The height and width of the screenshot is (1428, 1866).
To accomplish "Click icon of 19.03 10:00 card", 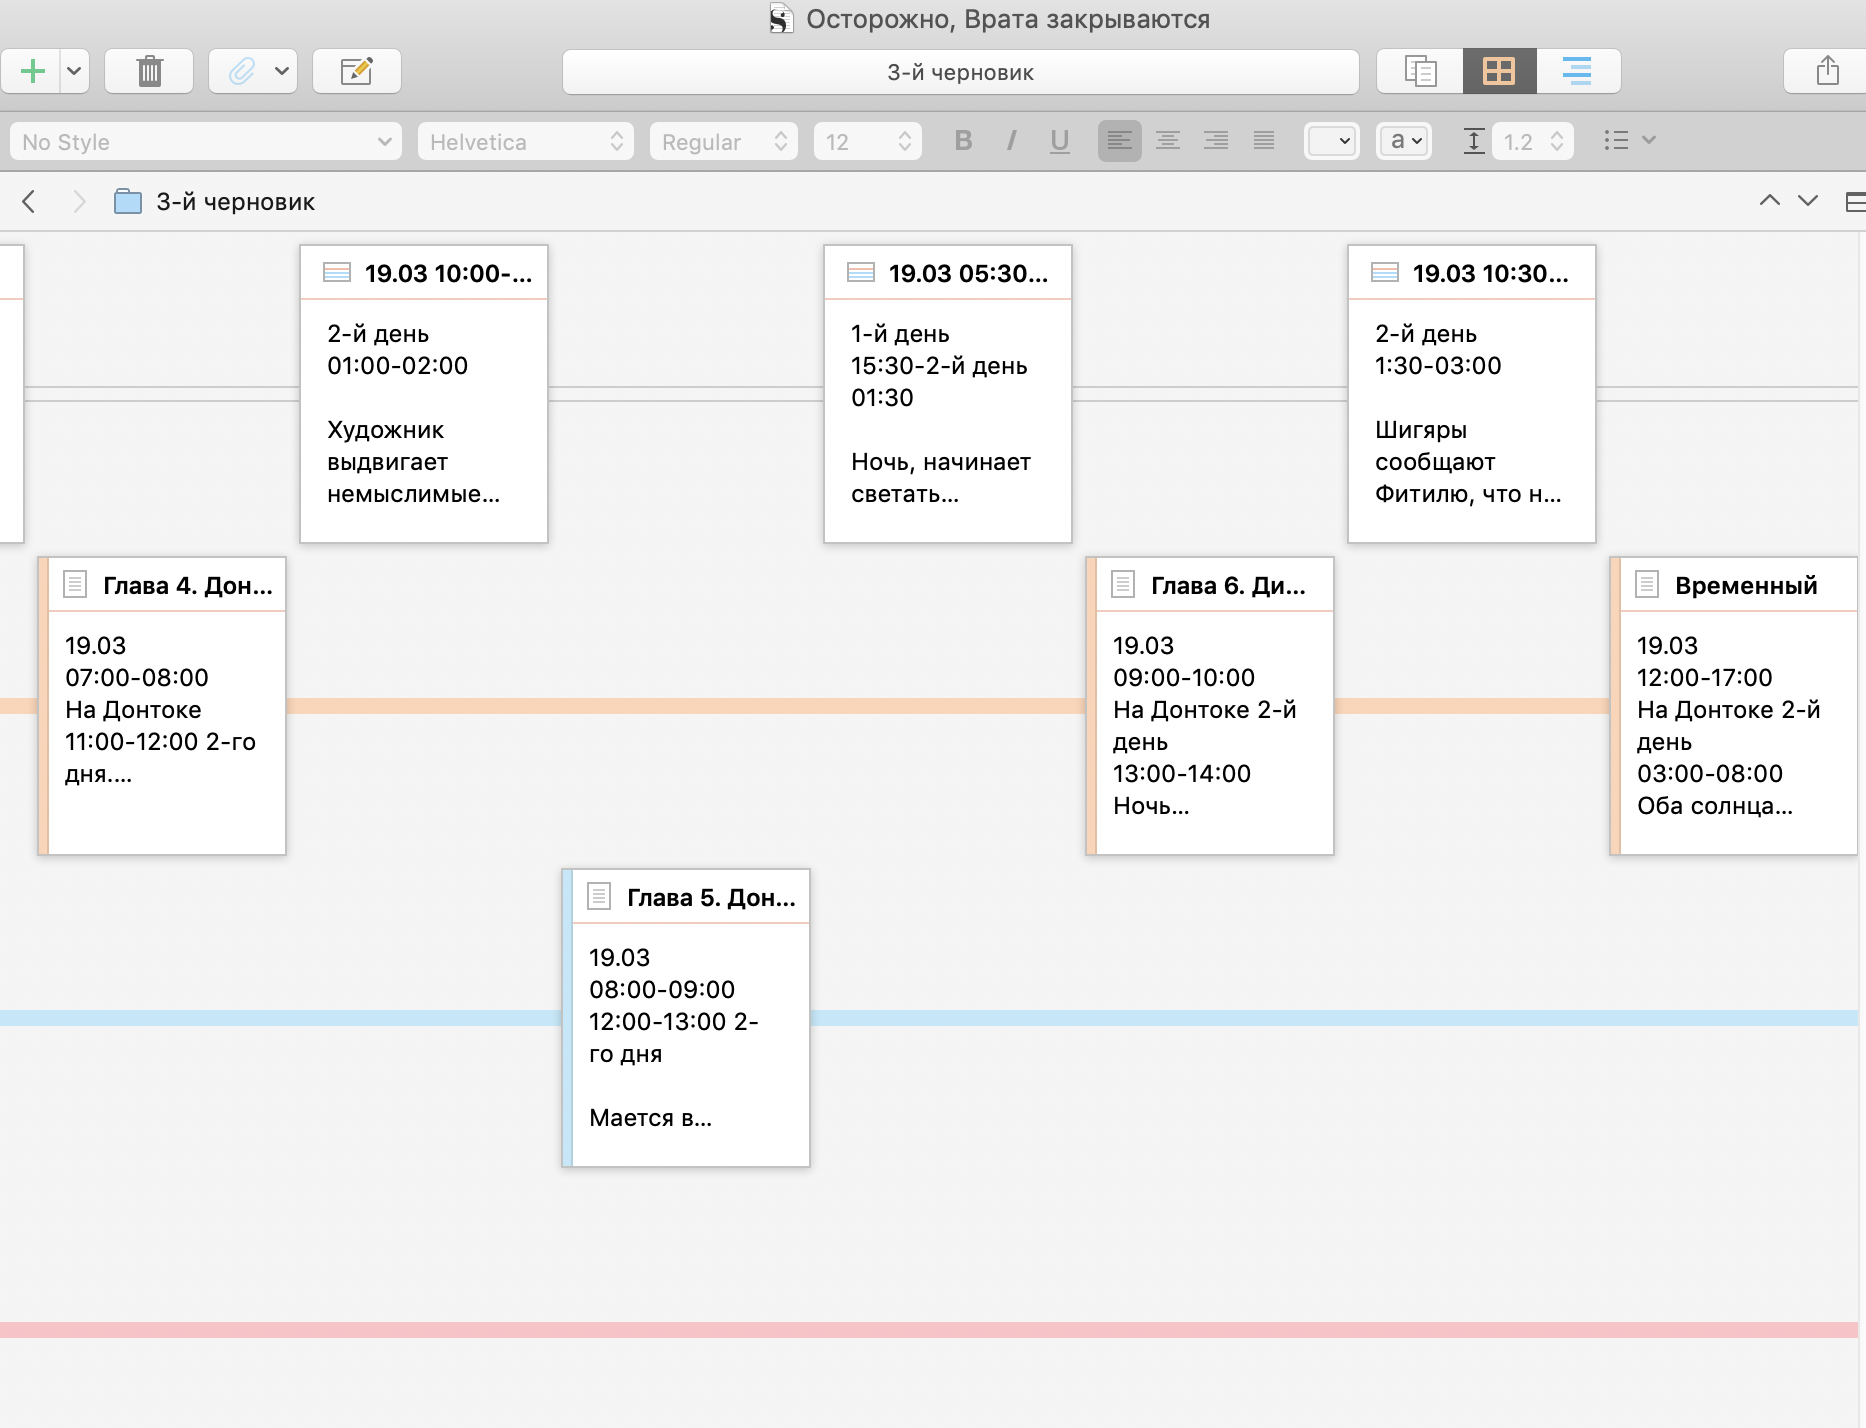I will (337, 272).
